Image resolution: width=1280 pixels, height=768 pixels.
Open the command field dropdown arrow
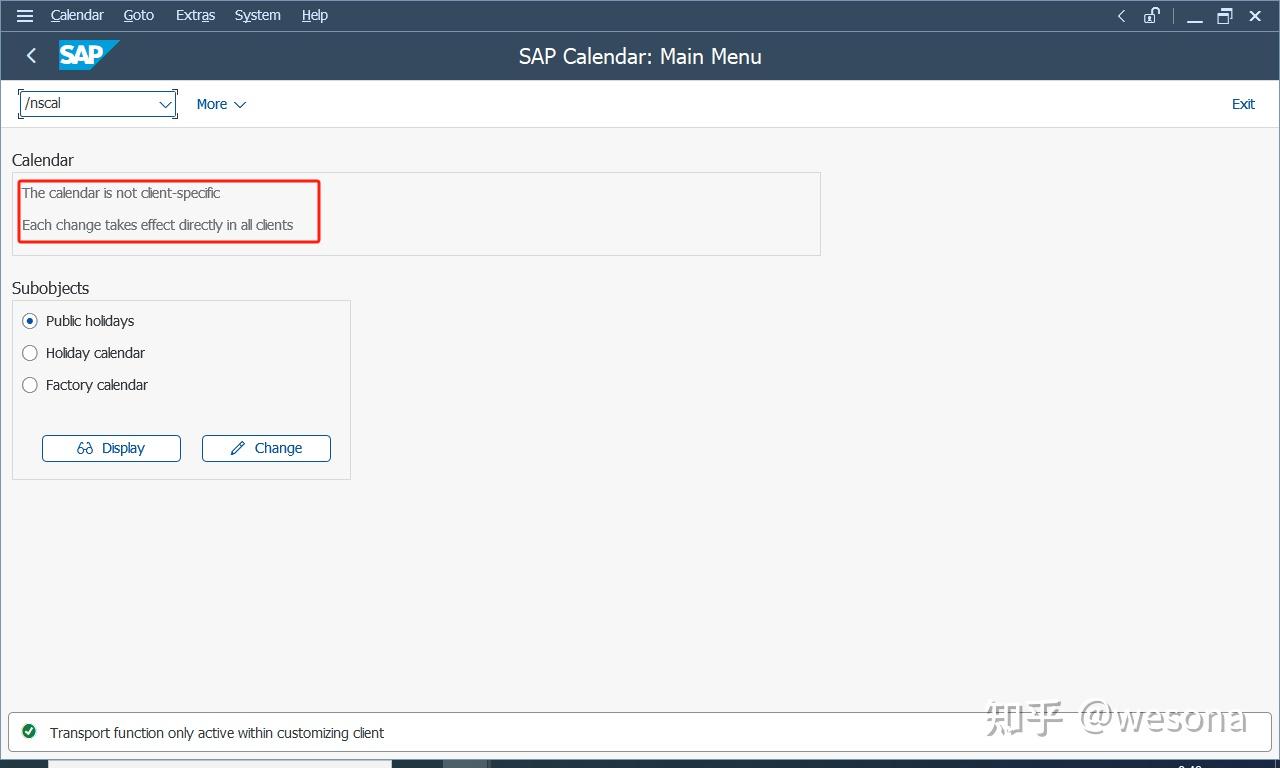pyautogui.click(x=165, y=103)
